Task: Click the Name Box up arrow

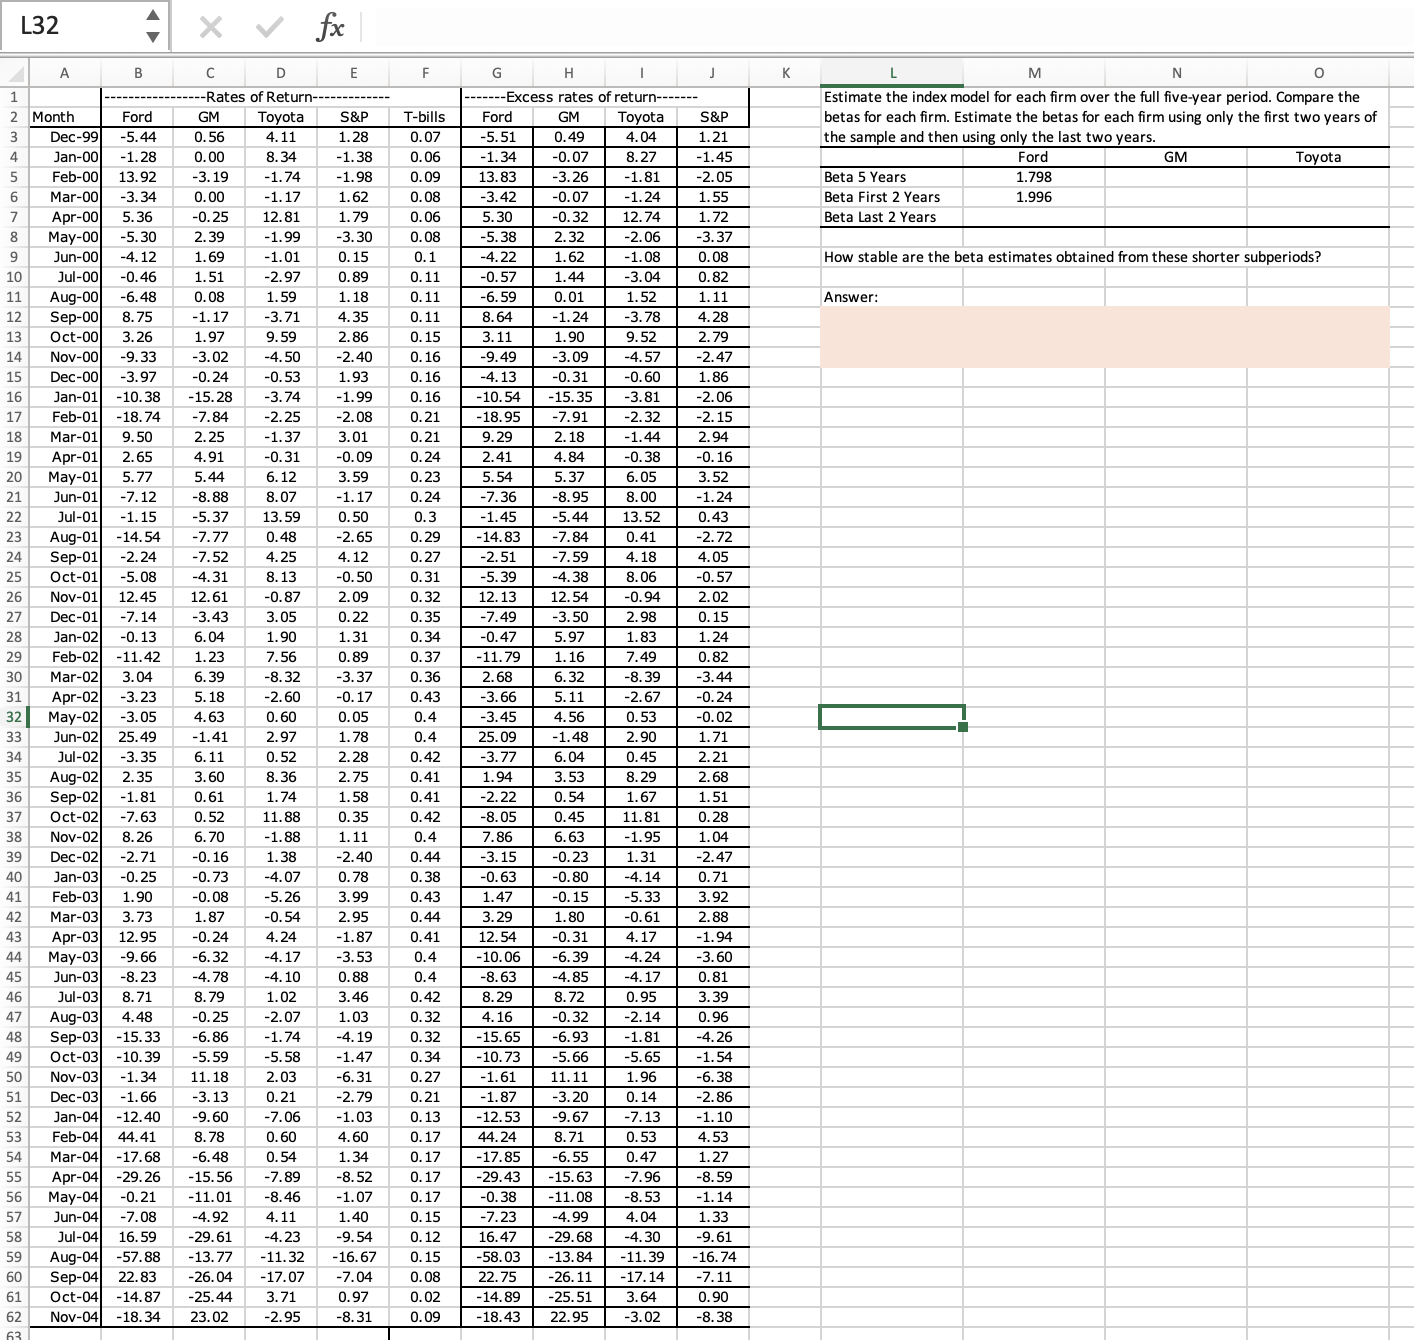Action: pos(152,16)
